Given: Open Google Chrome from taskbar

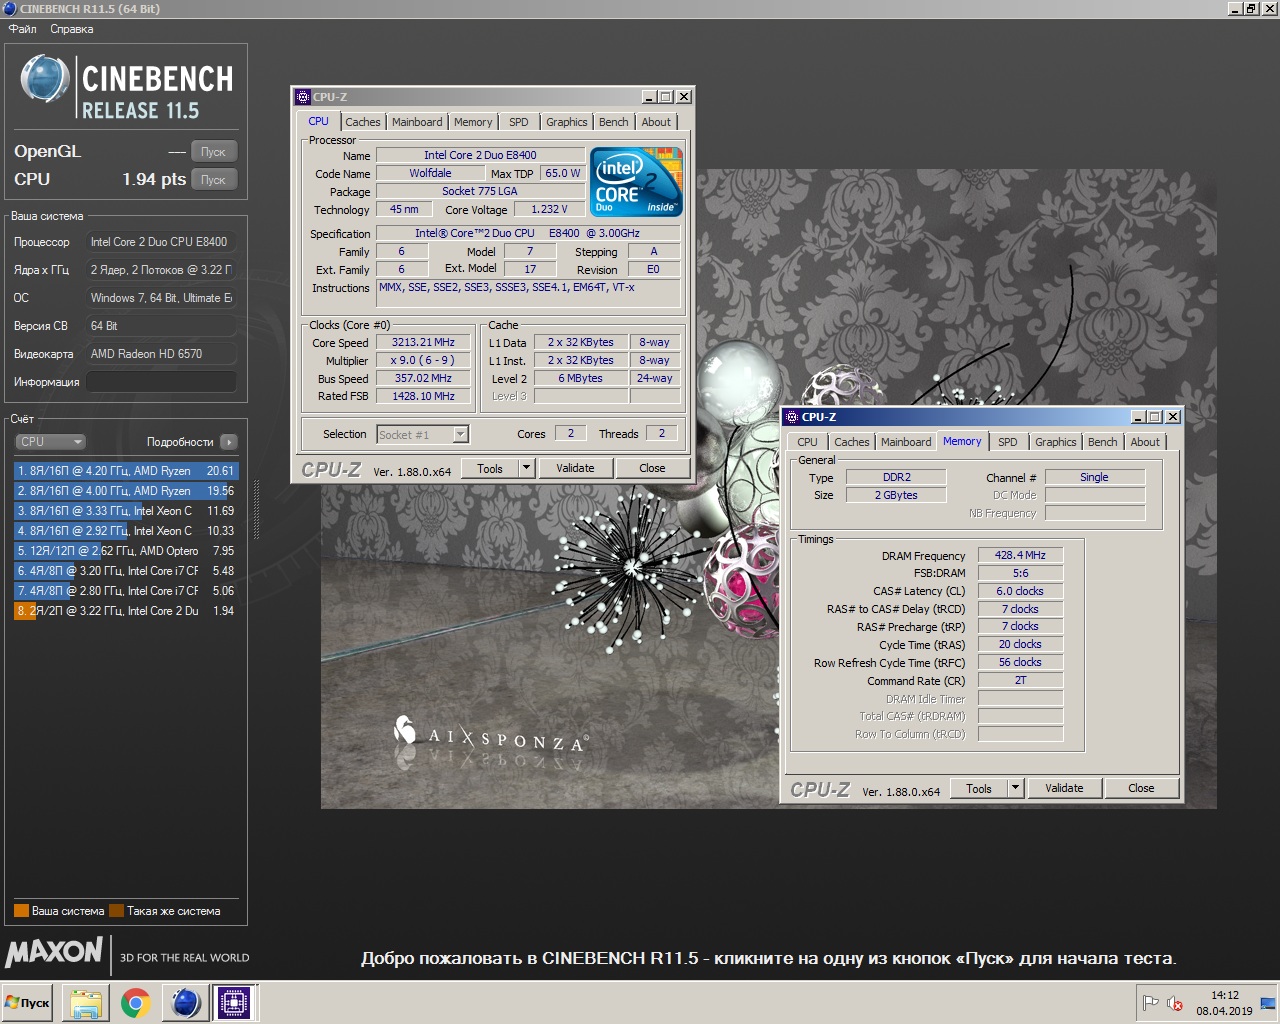Looking at the screenshot, I should tap(136, 1003).
